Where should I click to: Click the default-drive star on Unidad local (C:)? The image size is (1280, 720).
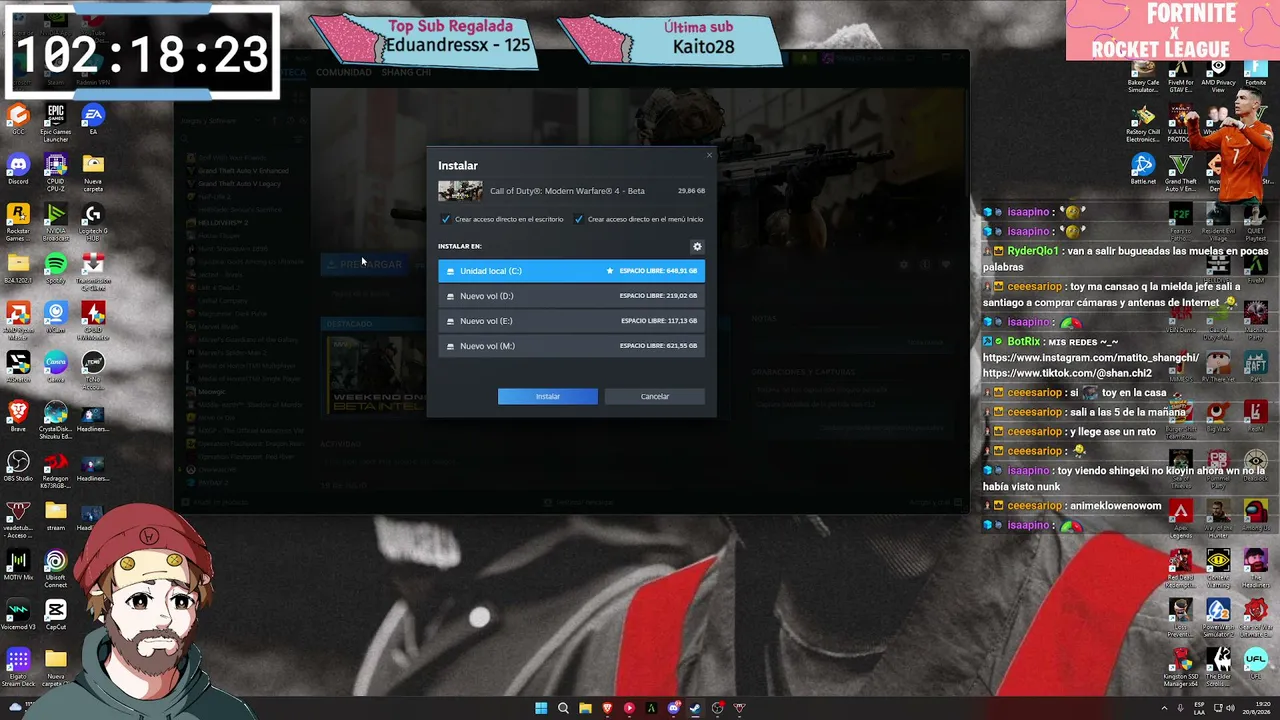[610, 271]
